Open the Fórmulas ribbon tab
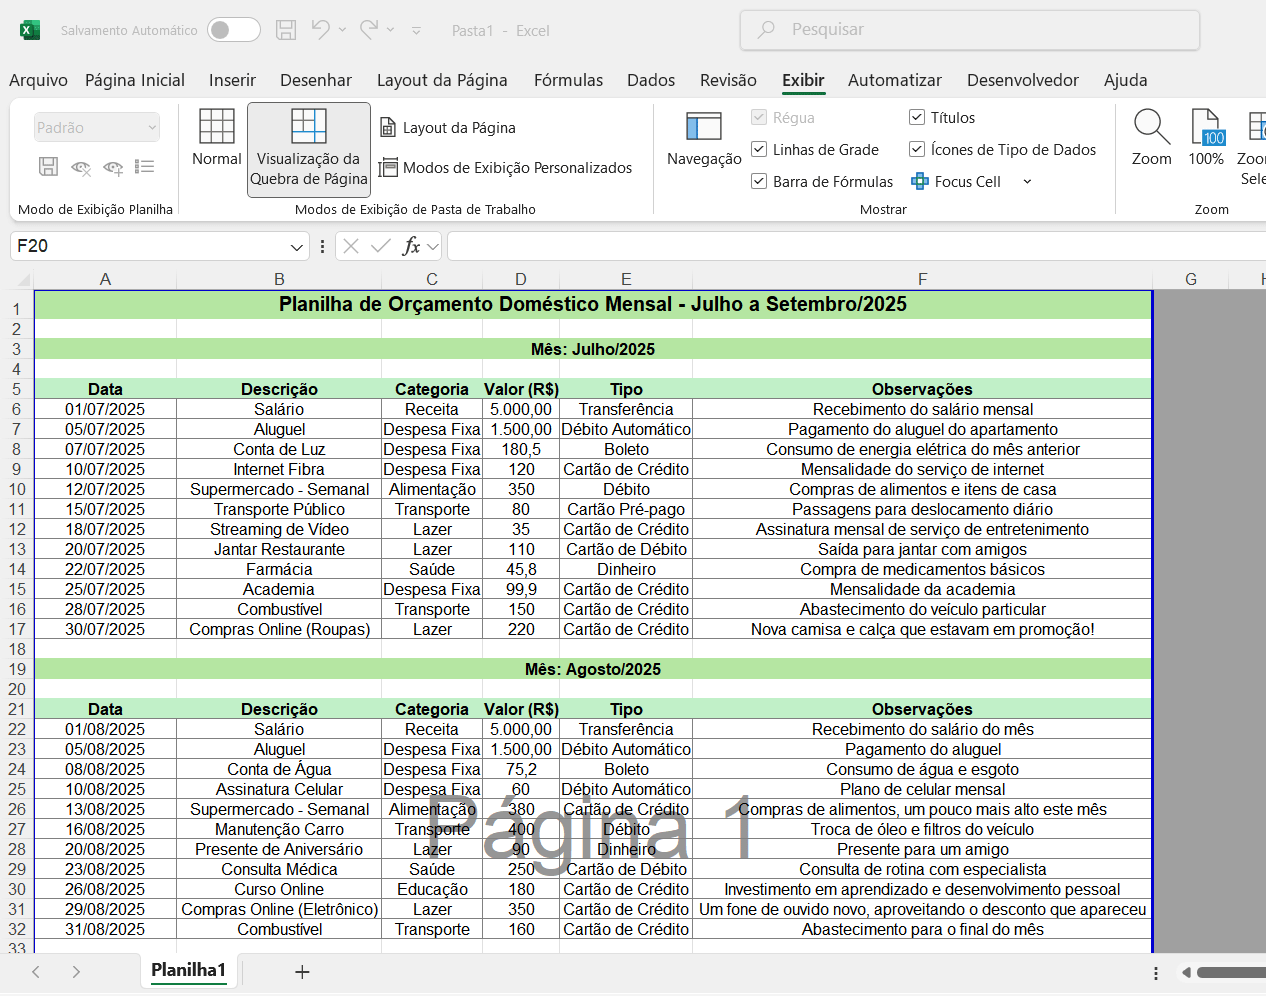 [568, 80]
